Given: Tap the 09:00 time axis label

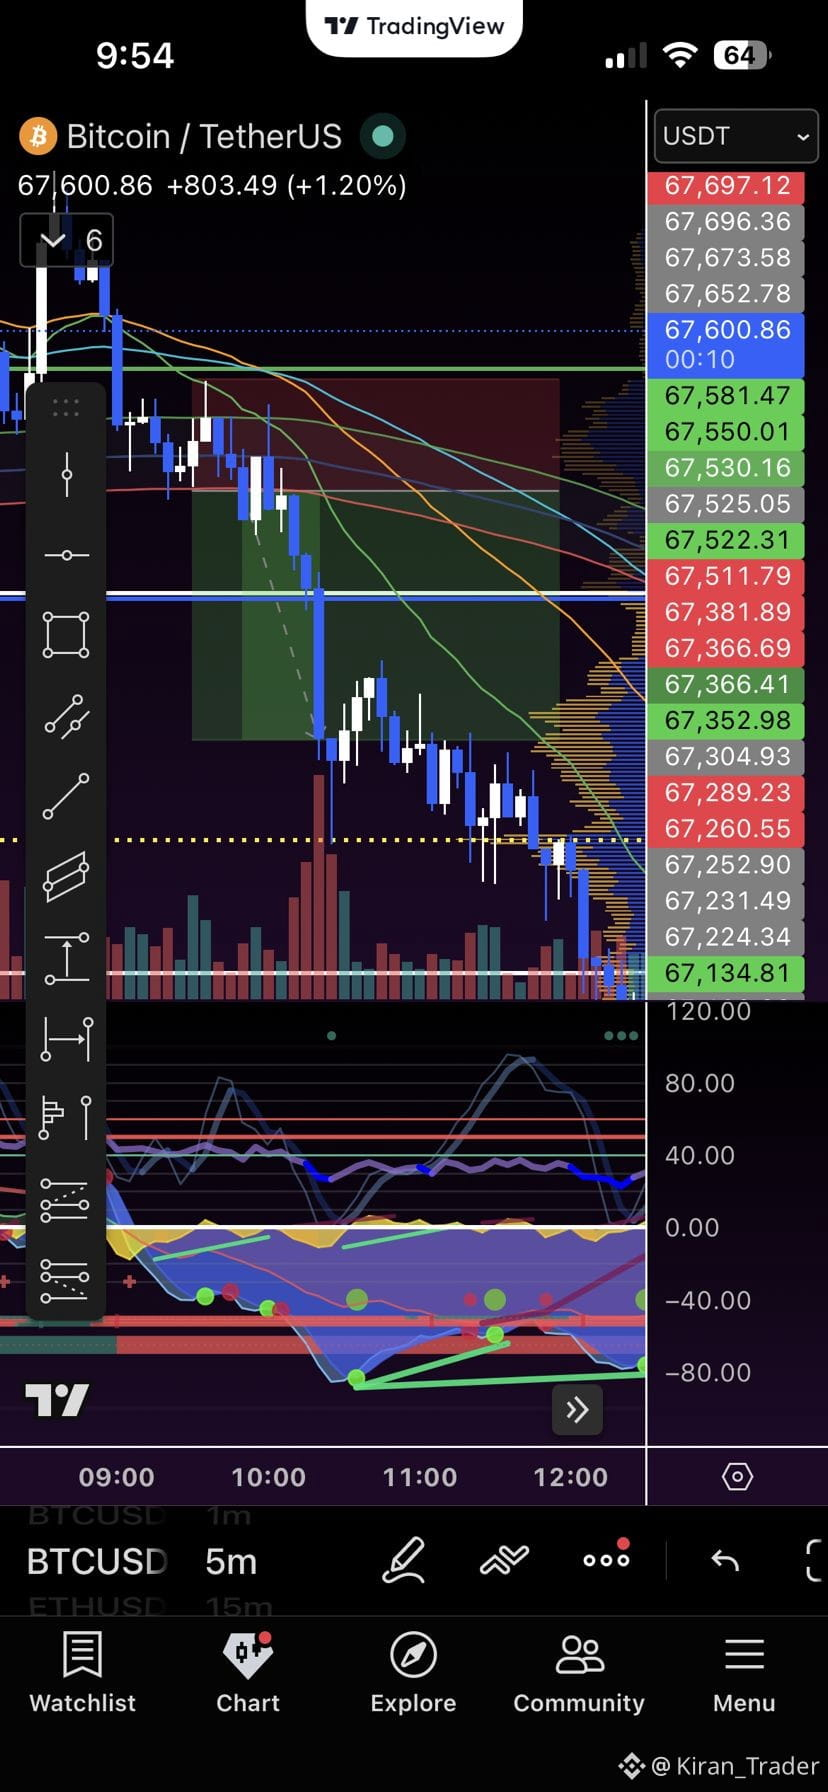Looking at the screenshot, I should pyautogui.click(x=117, y=1477).
